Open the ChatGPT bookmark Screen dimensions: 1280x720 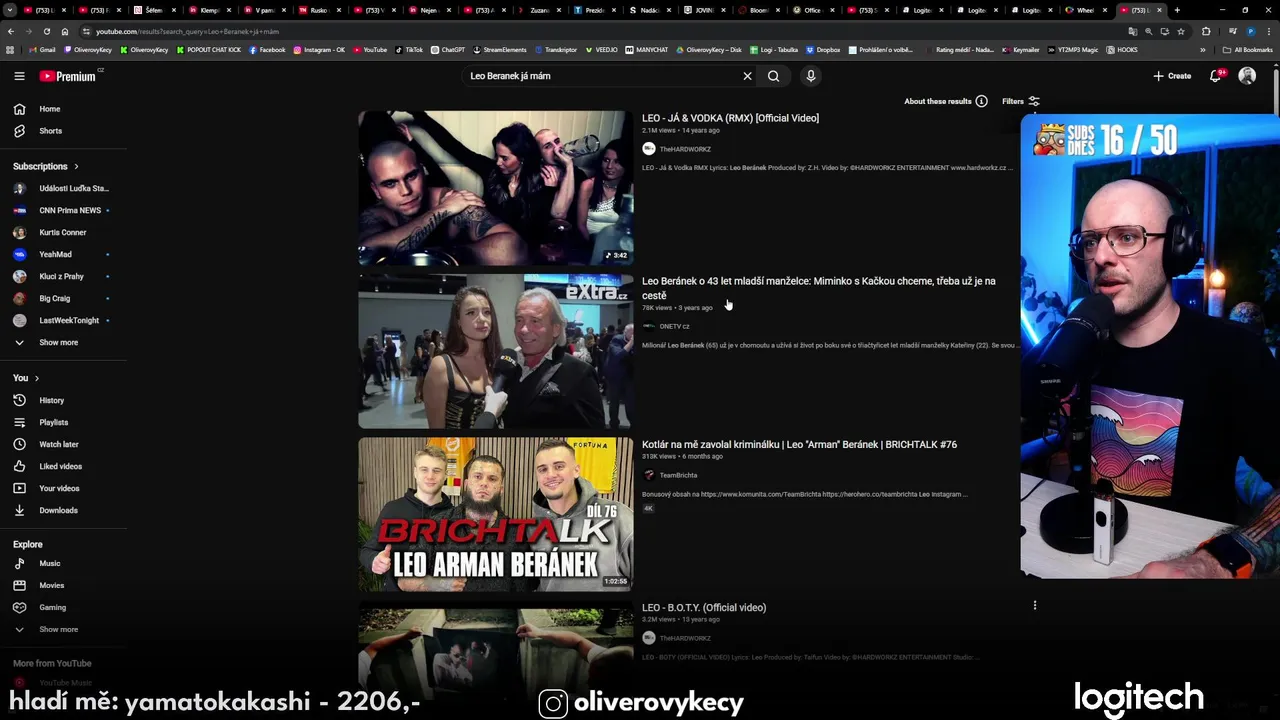point(448,49)
